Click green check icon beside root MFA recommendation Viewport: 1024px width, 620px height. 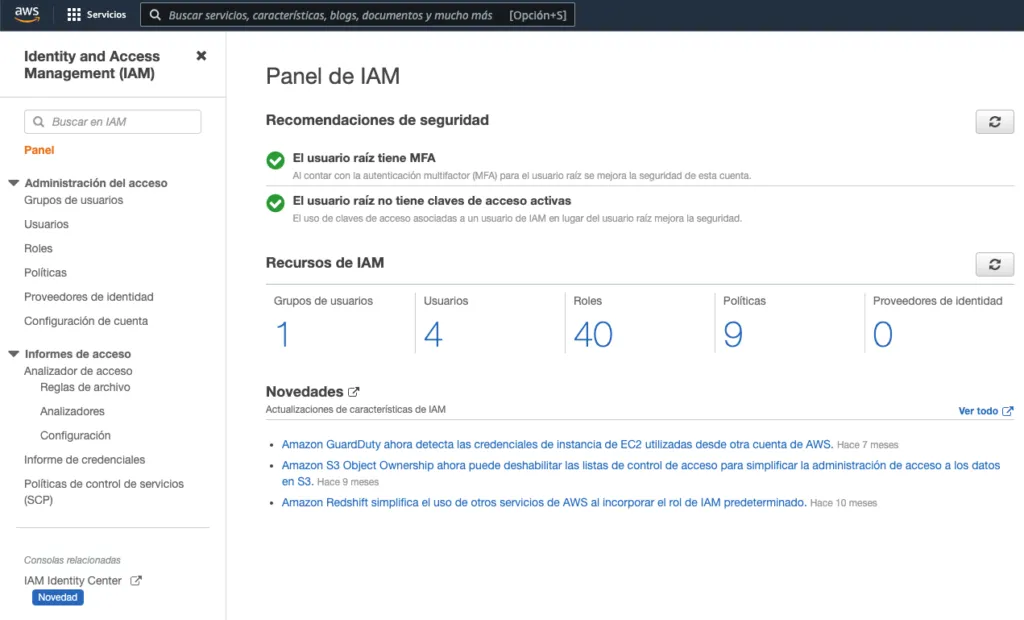point(276,160)
